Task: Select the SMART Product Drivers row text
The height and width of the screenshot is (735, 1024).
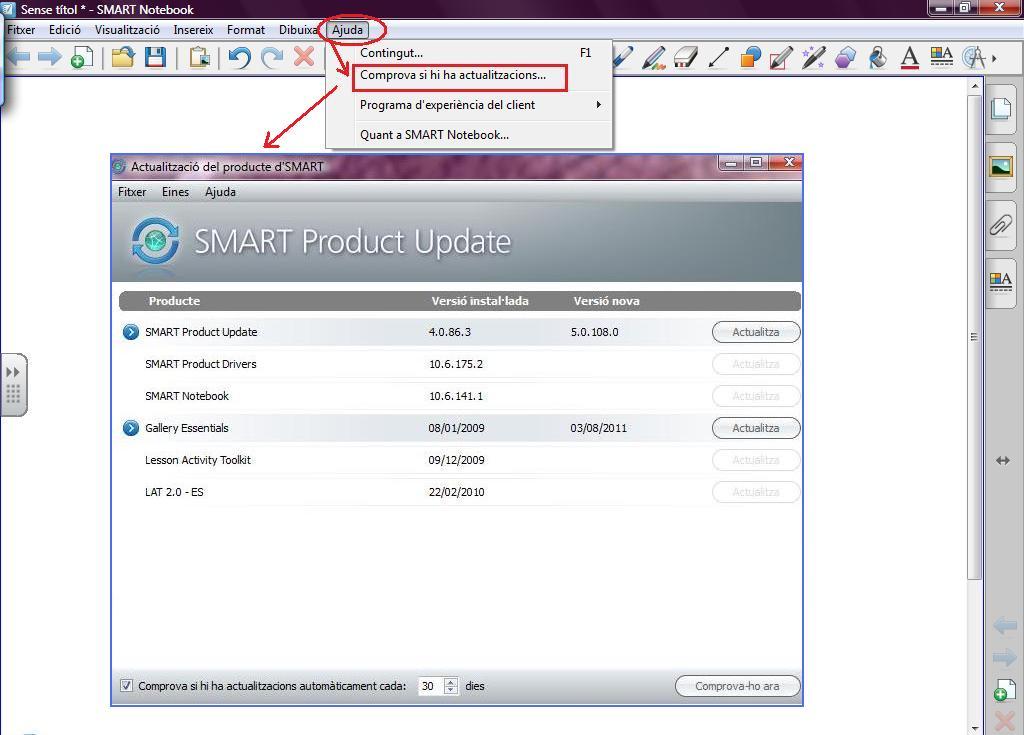Action: point(200,364)
